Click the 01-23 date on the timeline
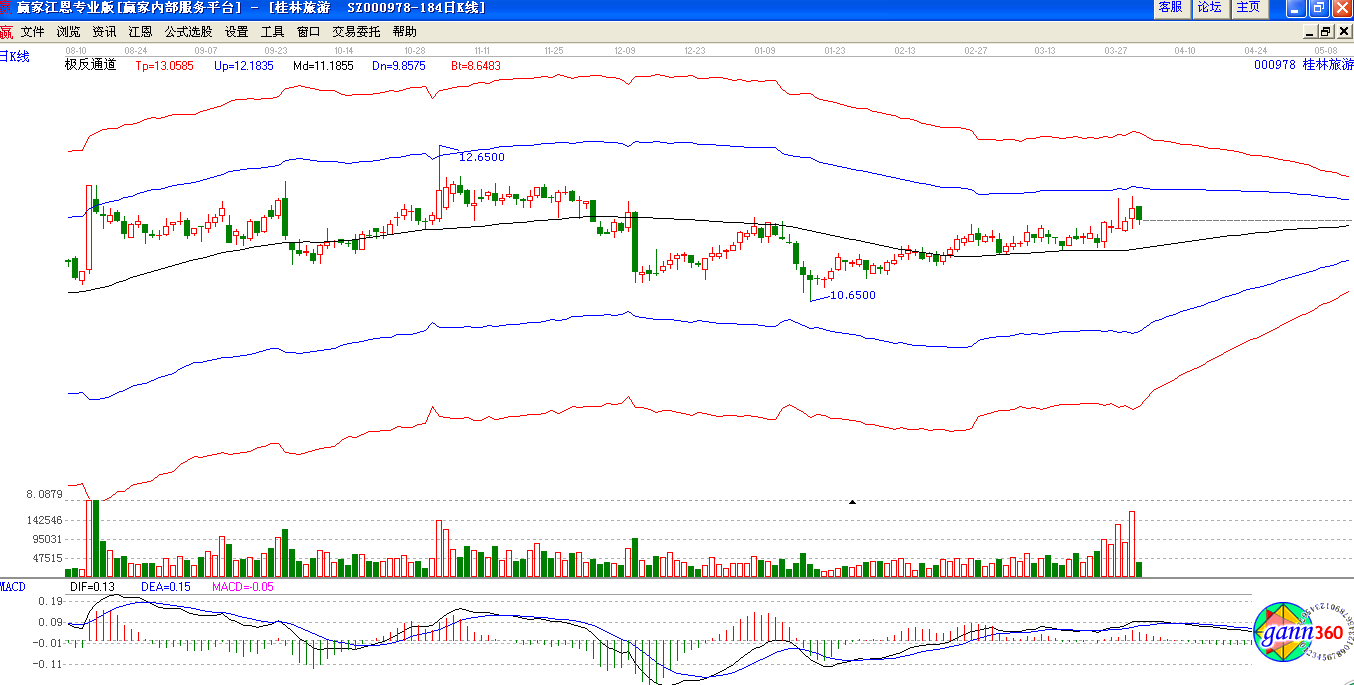 pyautogui.click(x=835, y=49)
